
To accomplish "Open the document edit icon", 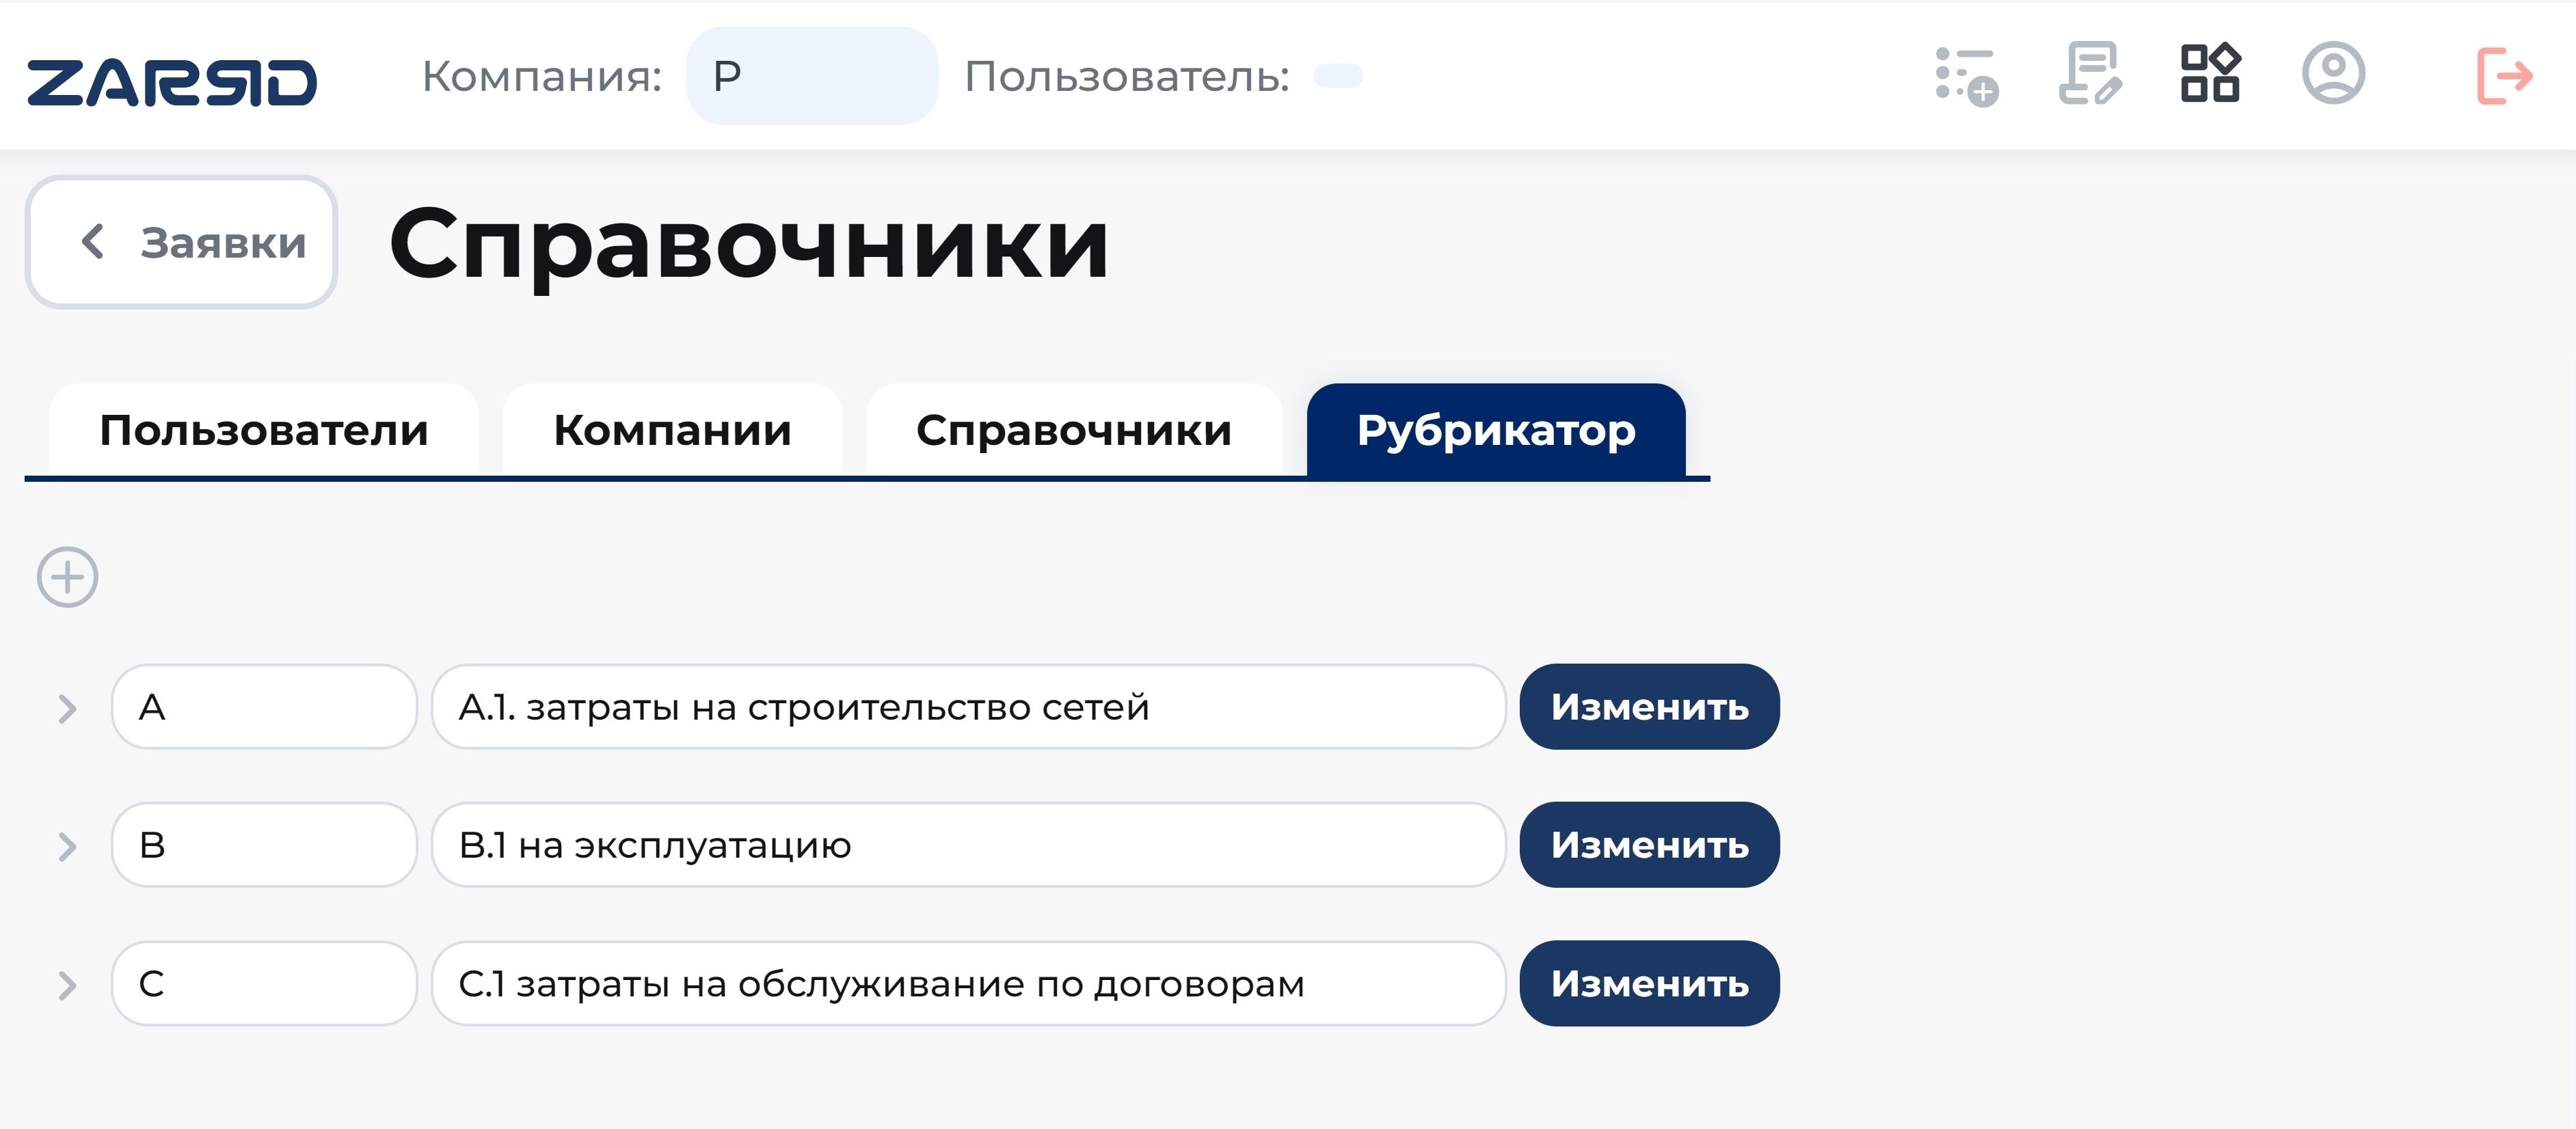I will tap(2089, 73).
